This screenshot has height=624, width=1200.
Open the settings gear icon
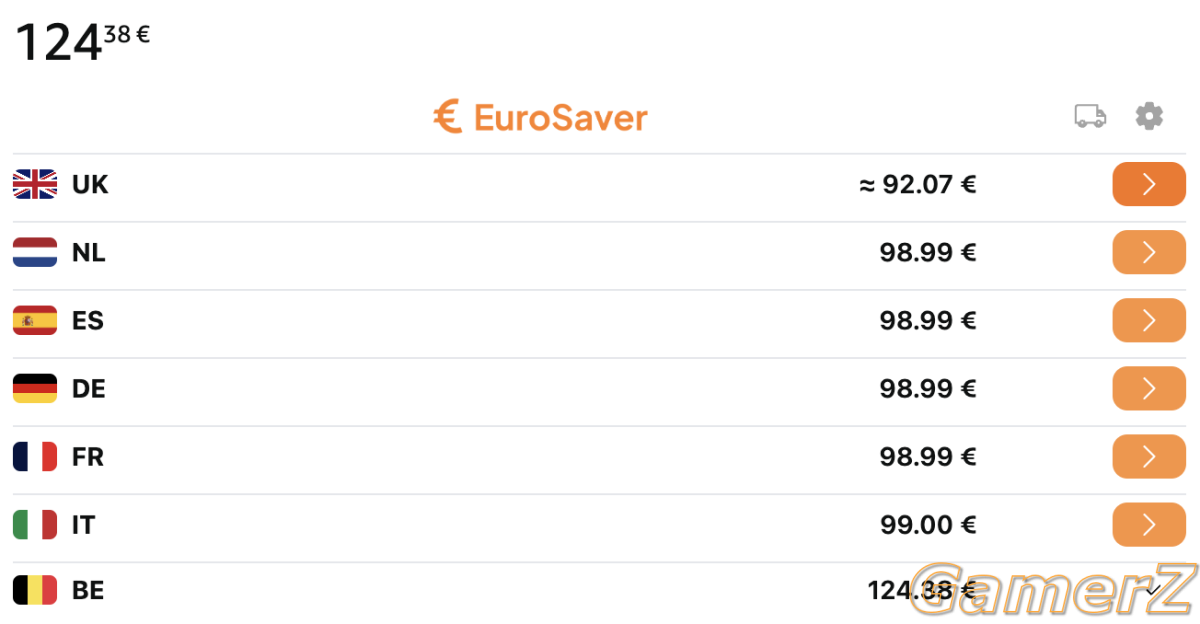click(x=1149, y=116)
